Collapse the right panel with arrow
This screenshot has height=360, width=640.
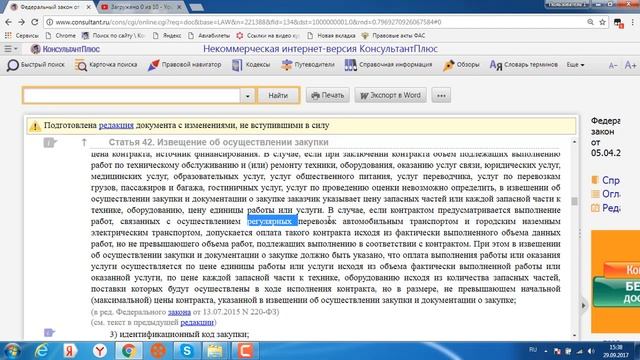tap(583, 305)
